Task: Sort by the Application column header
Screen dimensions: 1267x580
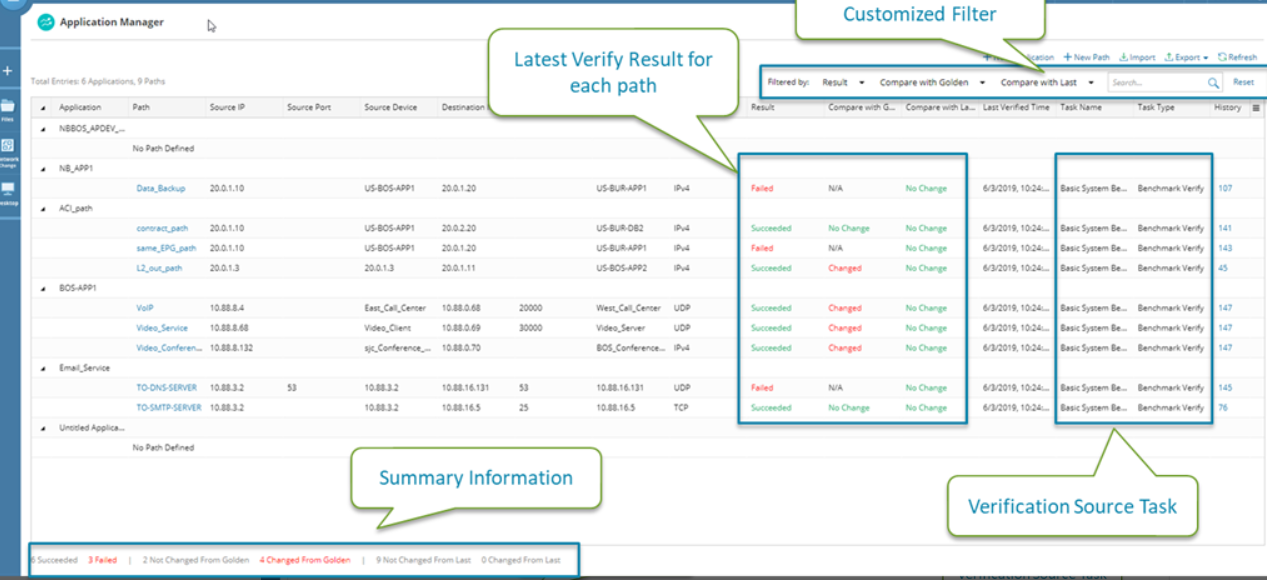Action: point(80,107)
